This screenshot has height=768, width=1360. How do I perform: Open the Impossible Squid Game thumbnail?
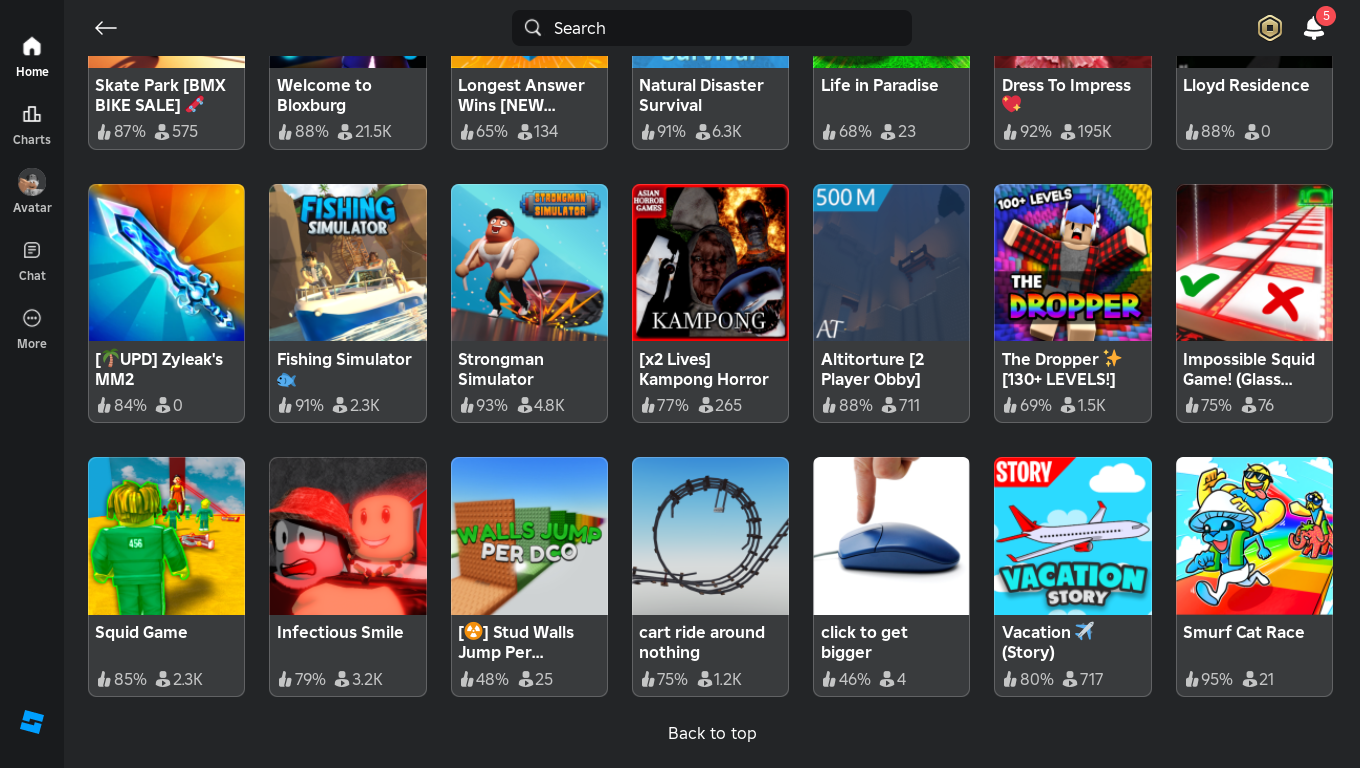1254,263
